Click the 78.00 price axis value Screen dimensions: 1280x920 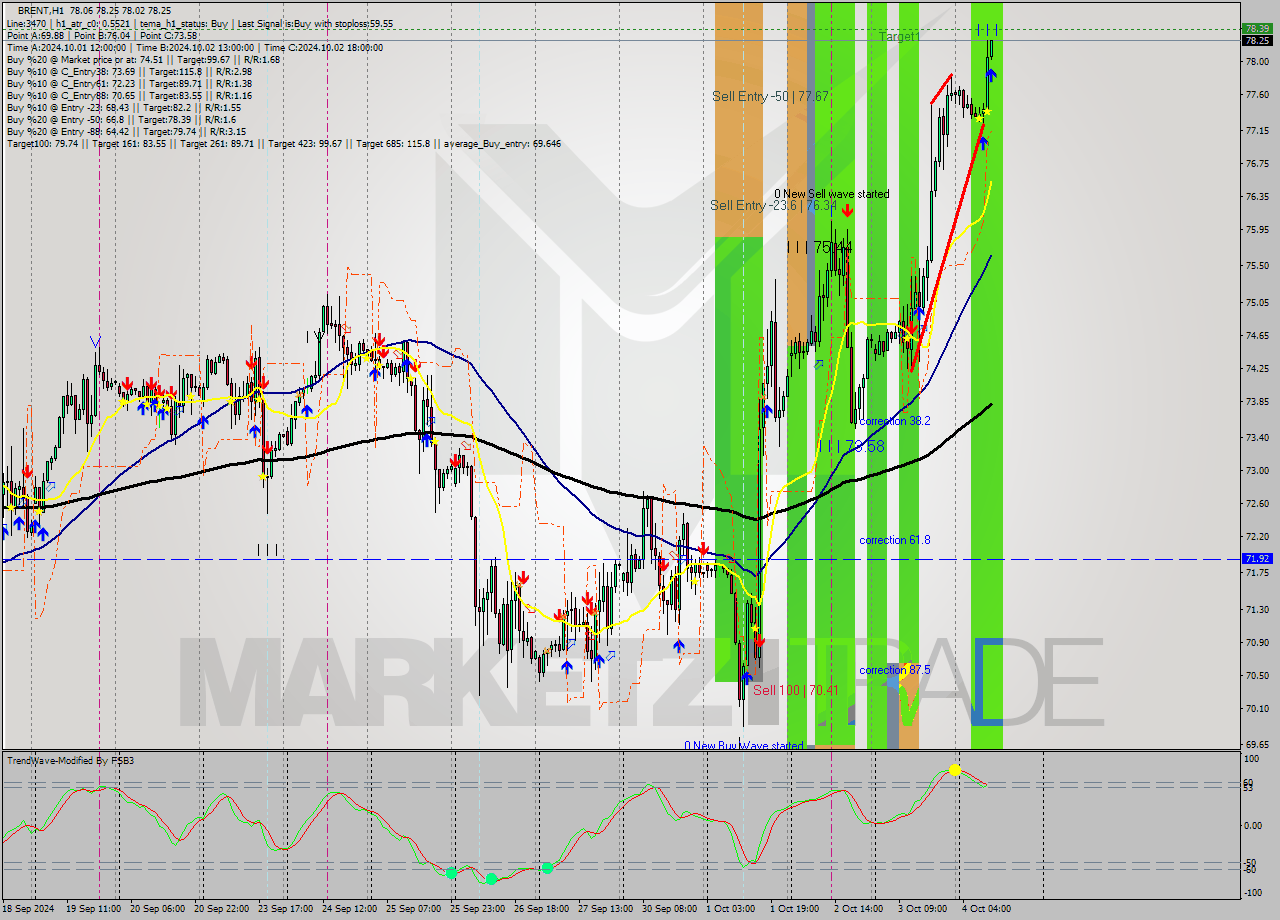(1257, 62)
